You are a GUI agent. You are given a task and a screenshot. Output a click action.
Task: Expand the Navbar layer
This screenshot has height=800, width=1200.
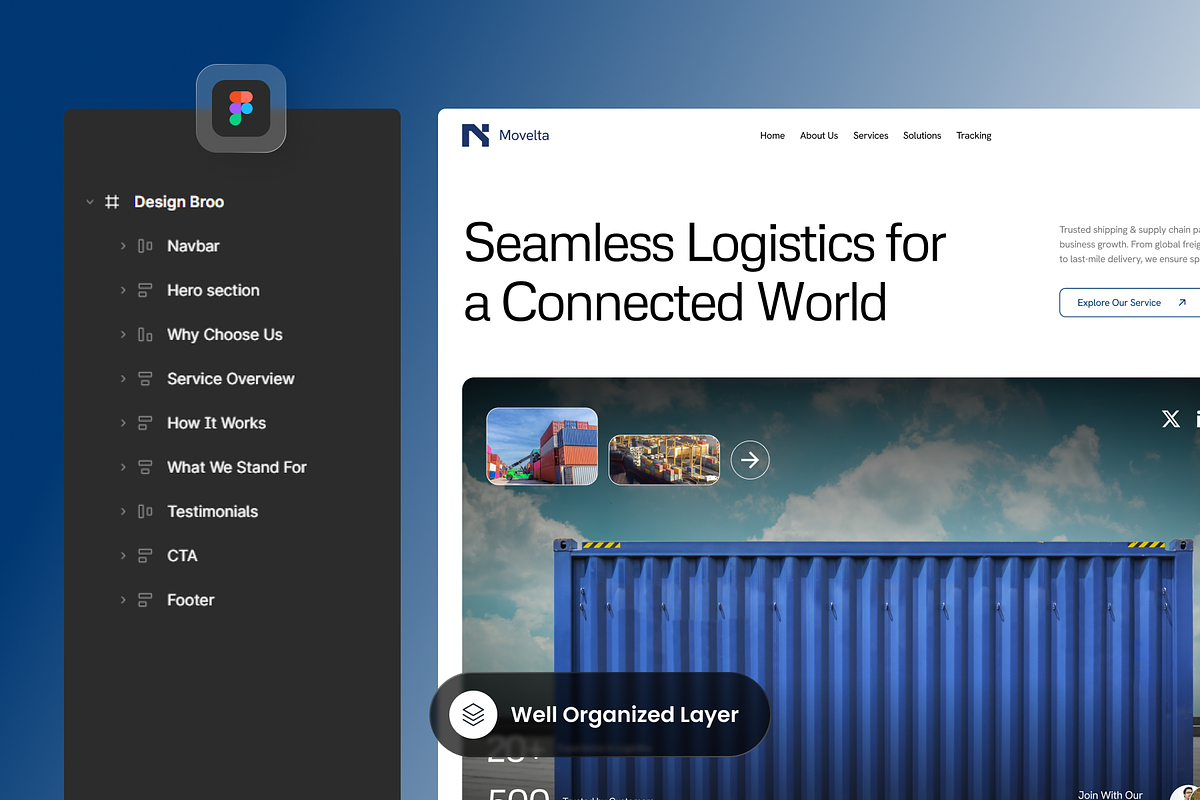coord(123,246)
